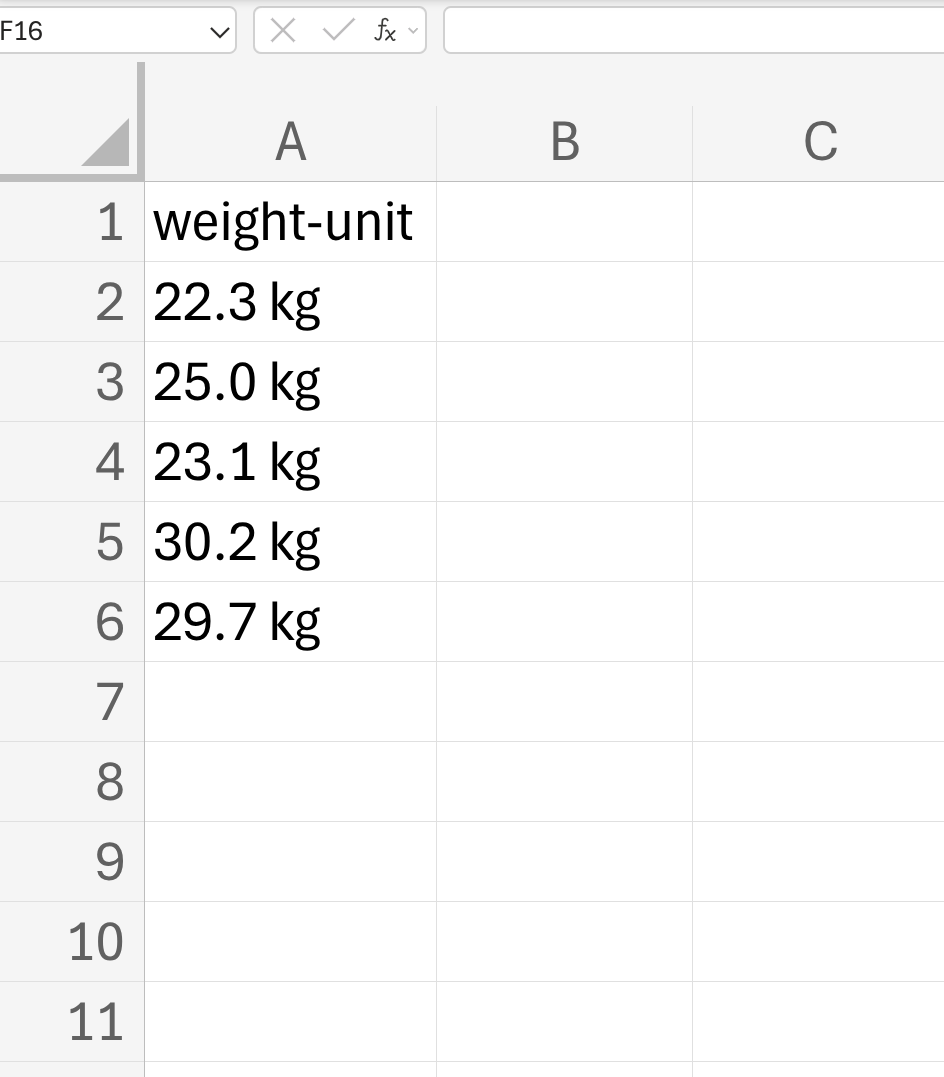
Task: Select row 7 header
Action: click(71, 702)
